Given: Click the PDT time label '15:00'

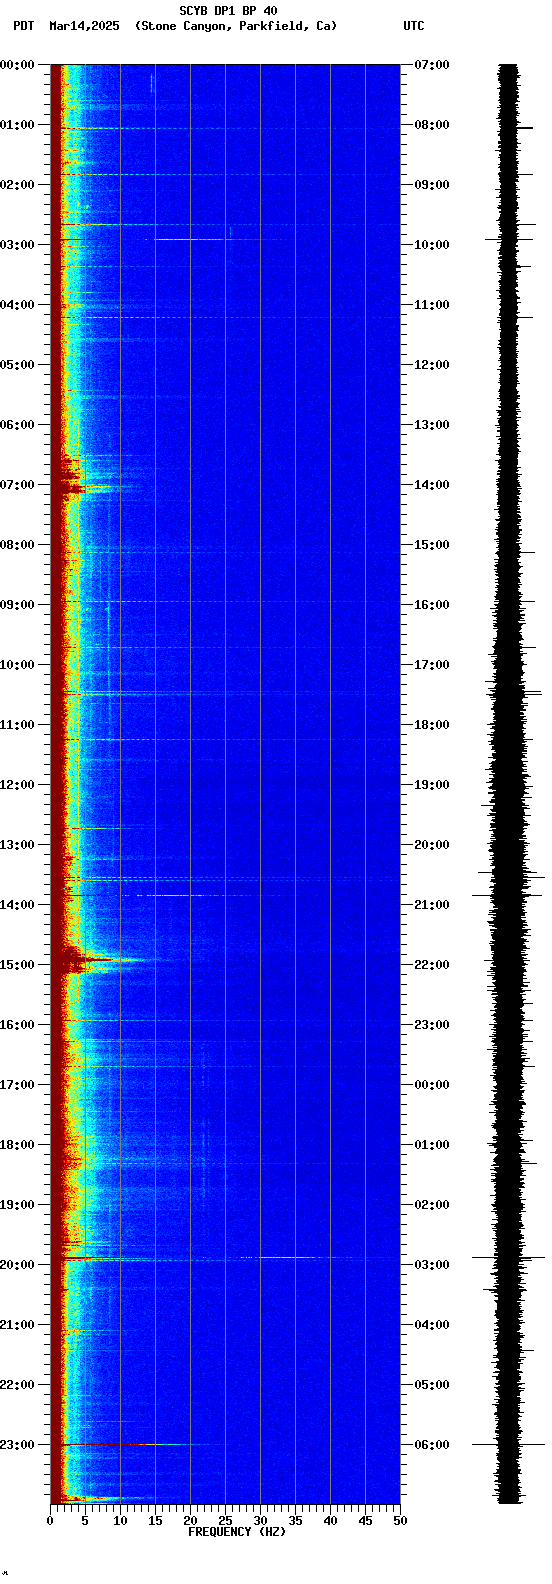Looking at the screenshot, I should (17, 965).
